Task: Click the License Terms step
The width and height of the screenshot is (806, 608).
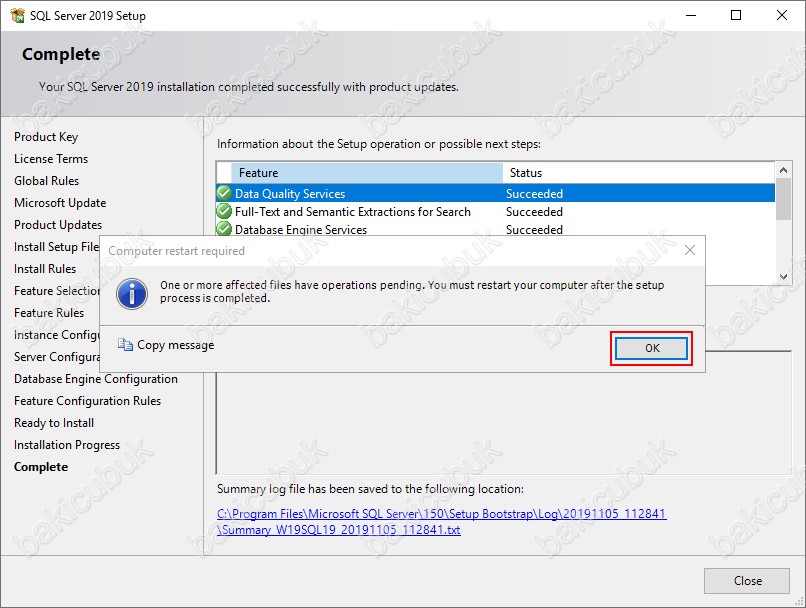Action: (51, 159)
